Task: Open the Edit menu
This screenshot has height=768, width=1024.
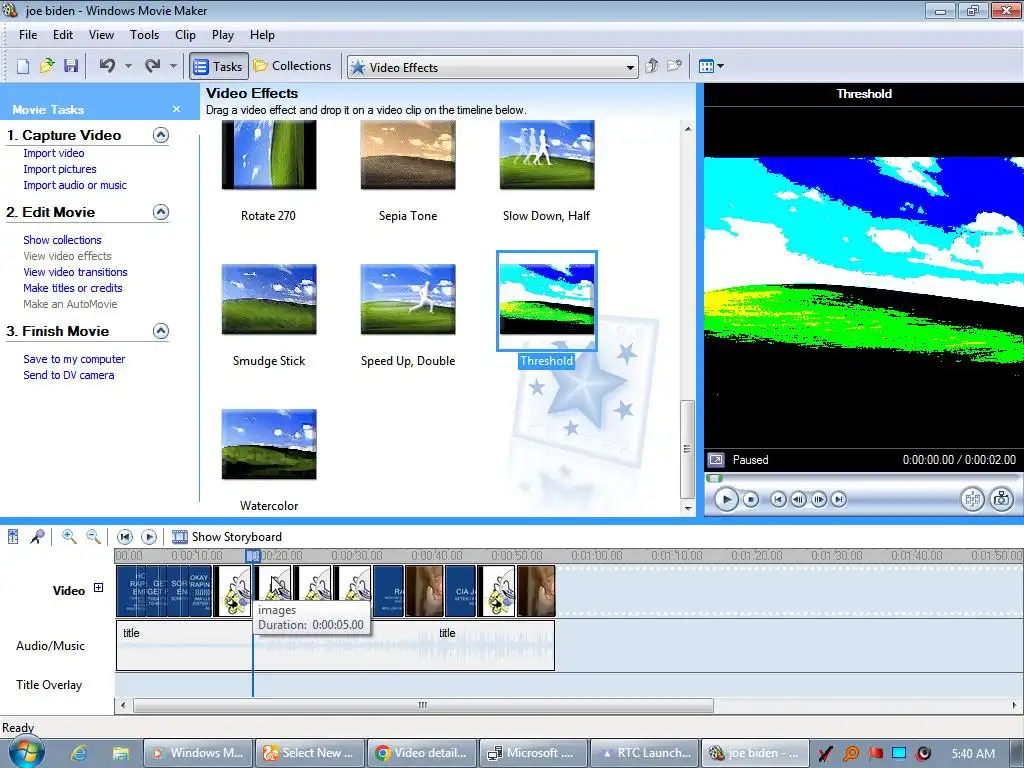Action: pos(63,35)
